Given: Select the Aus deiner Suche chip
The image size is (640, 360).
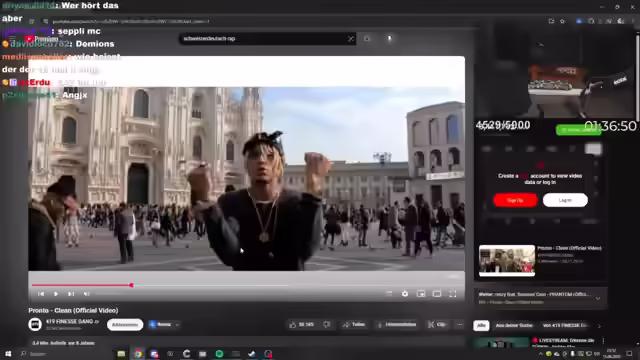Looking at the screenshot, I should click(x=514, y=326).
